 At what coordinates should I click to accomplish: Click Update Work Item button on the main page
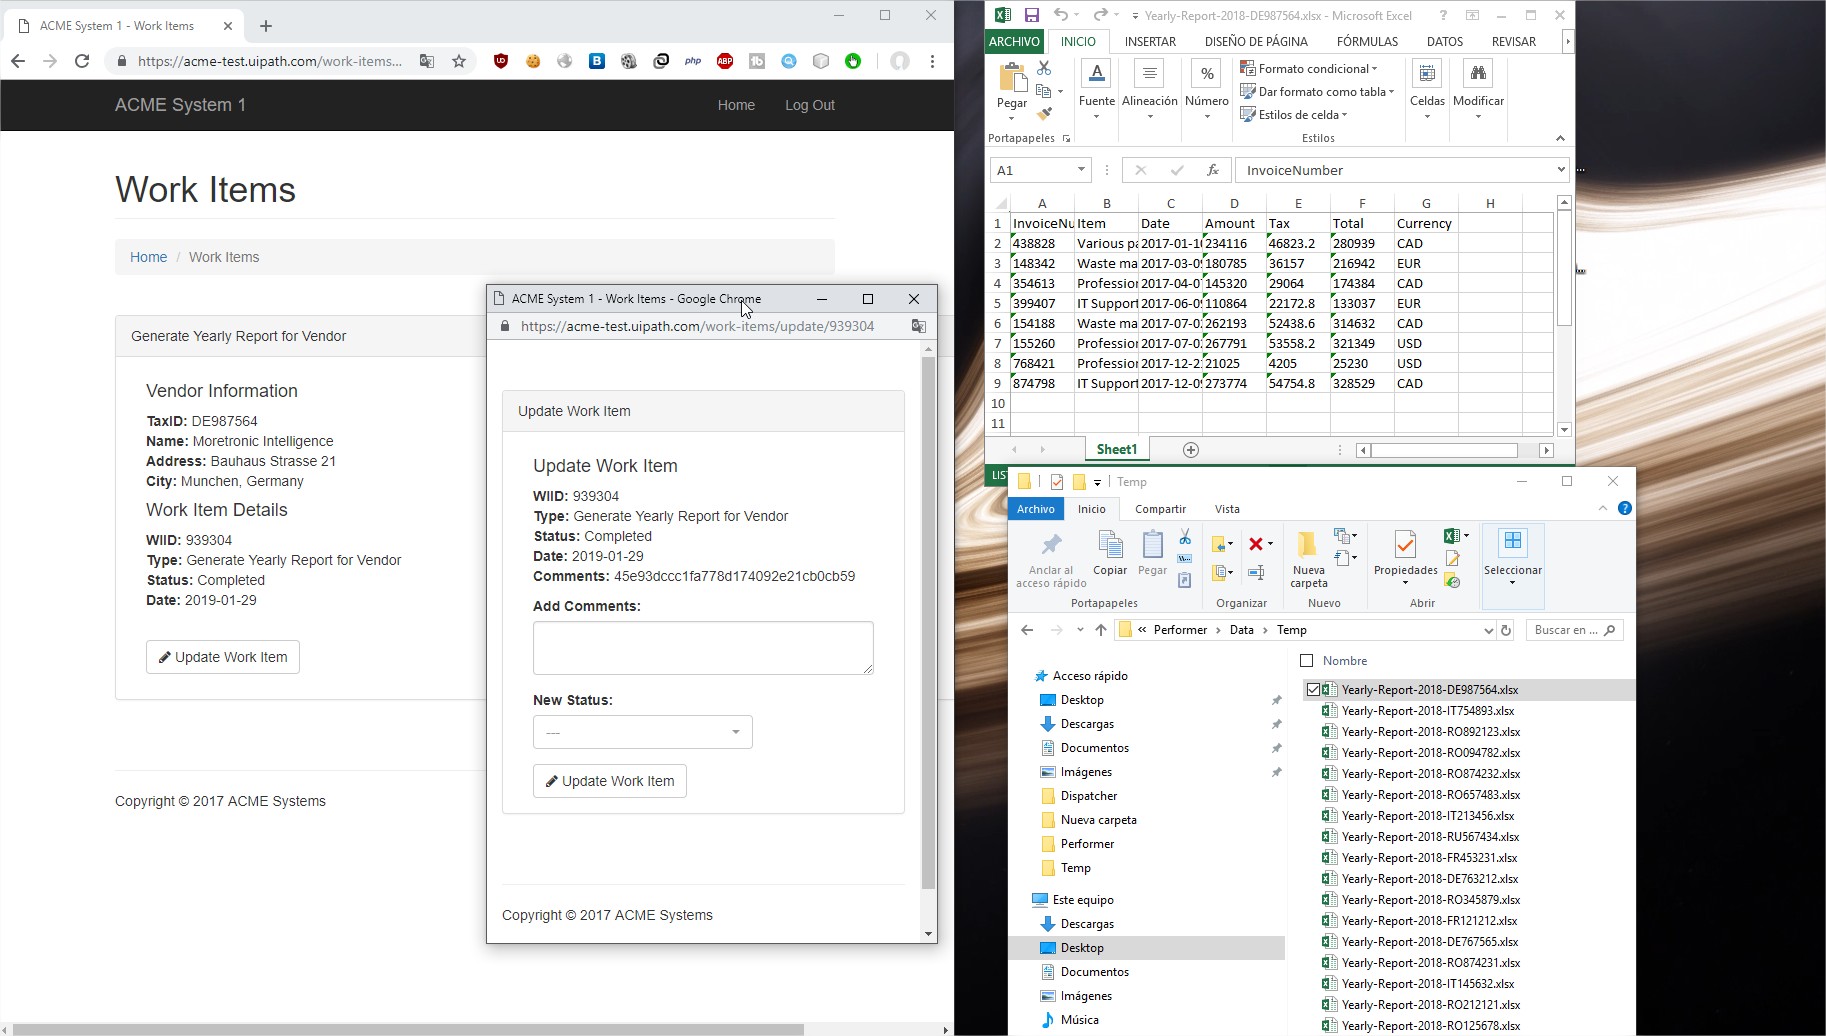(223, 657)
